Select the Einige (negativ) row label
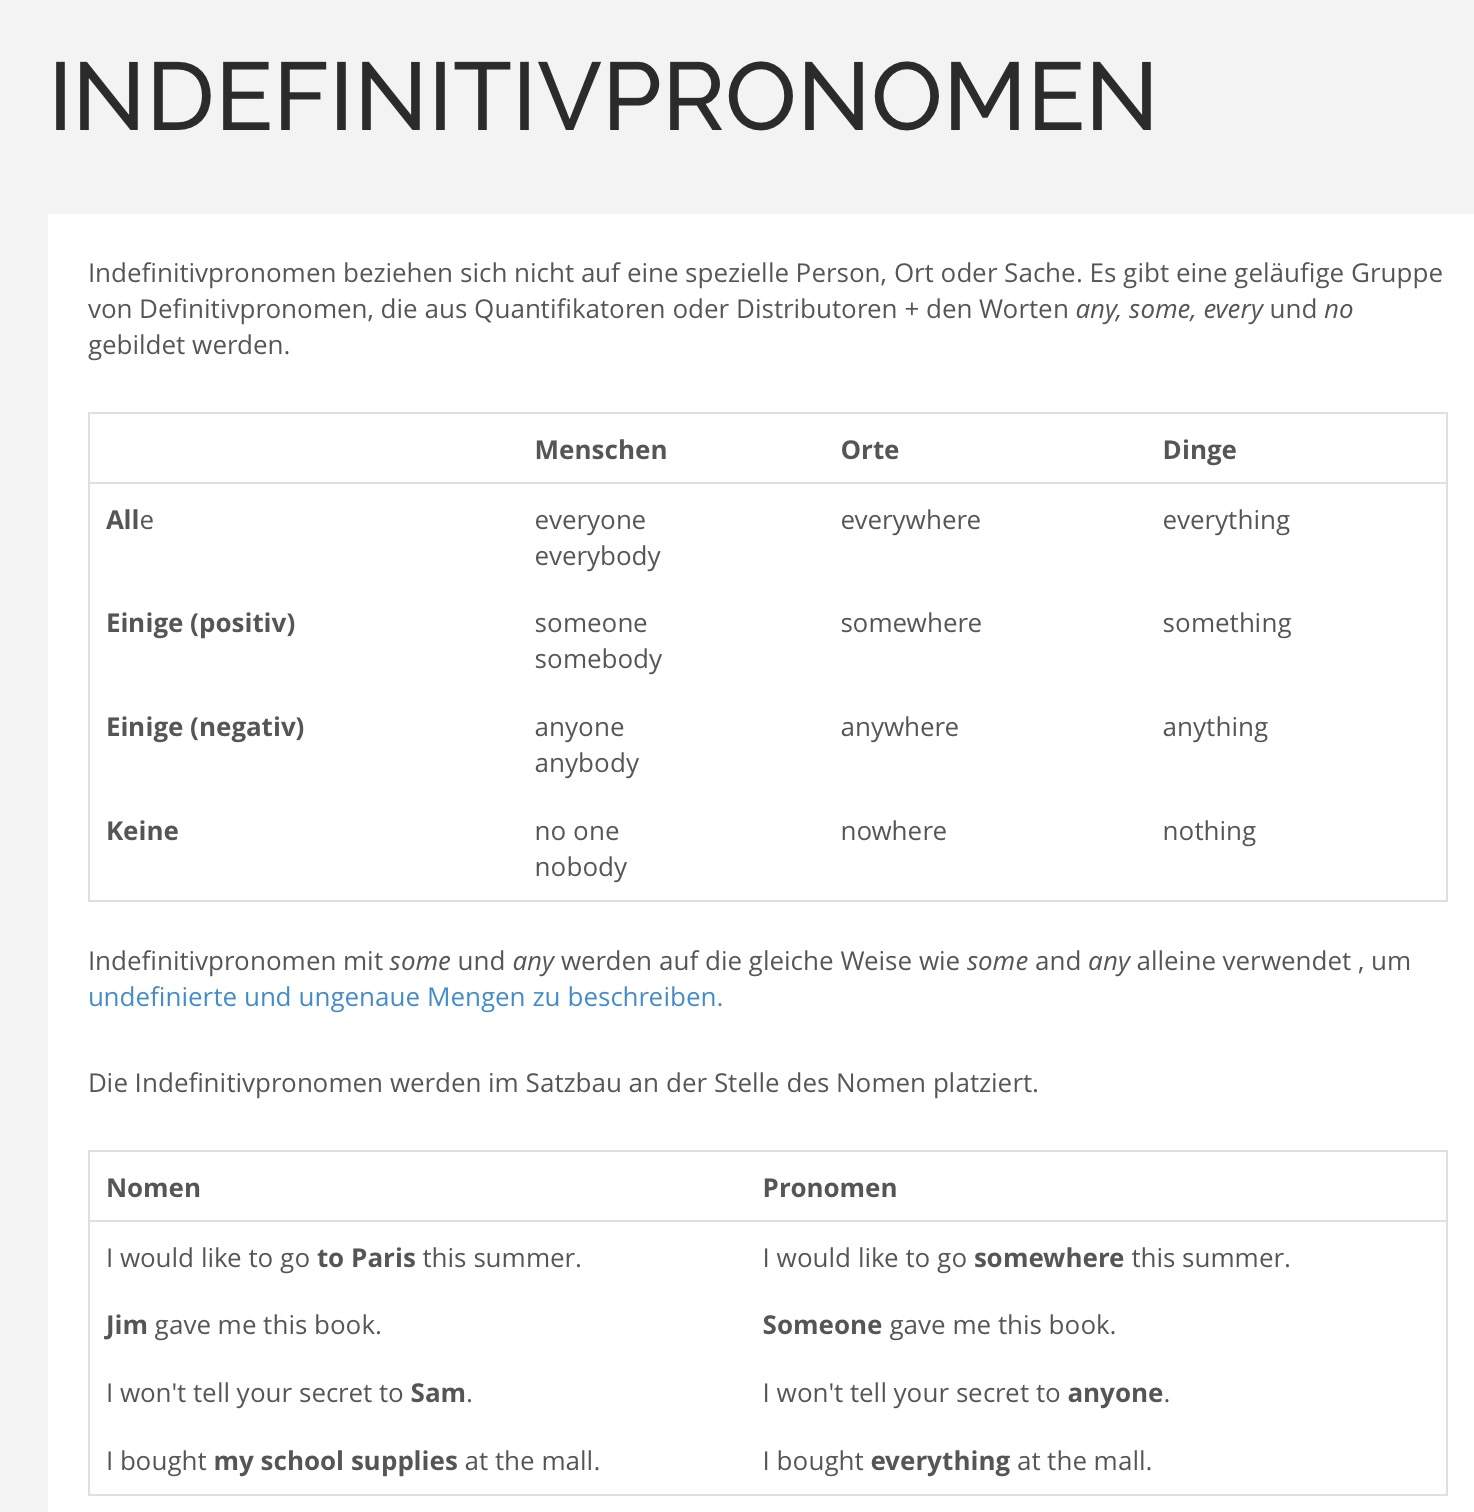This screenshot has height=1512, width=1474. pyautogui.click(x=205, y=727)
